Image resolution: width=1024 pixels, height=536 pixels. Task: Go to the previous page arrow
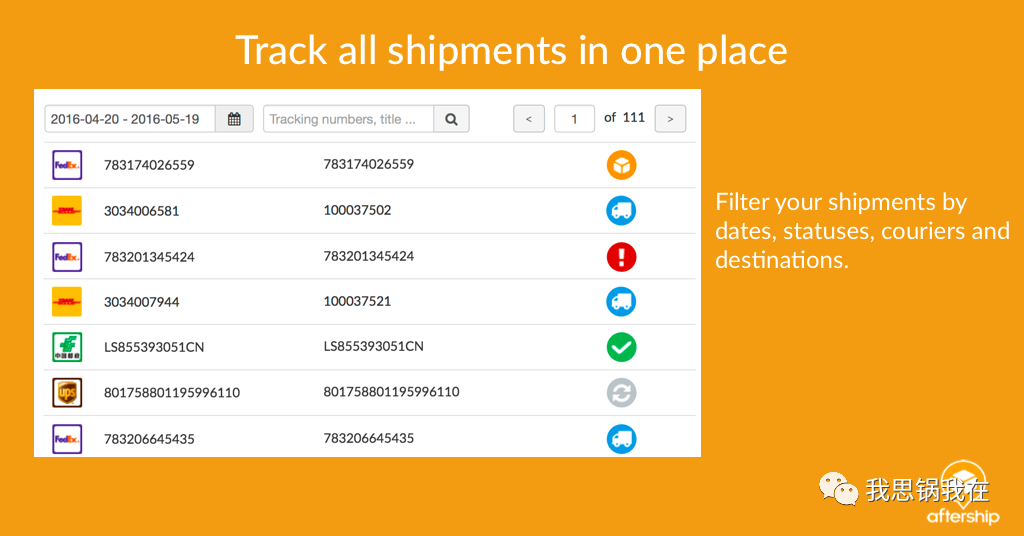[x=529, y=119]
